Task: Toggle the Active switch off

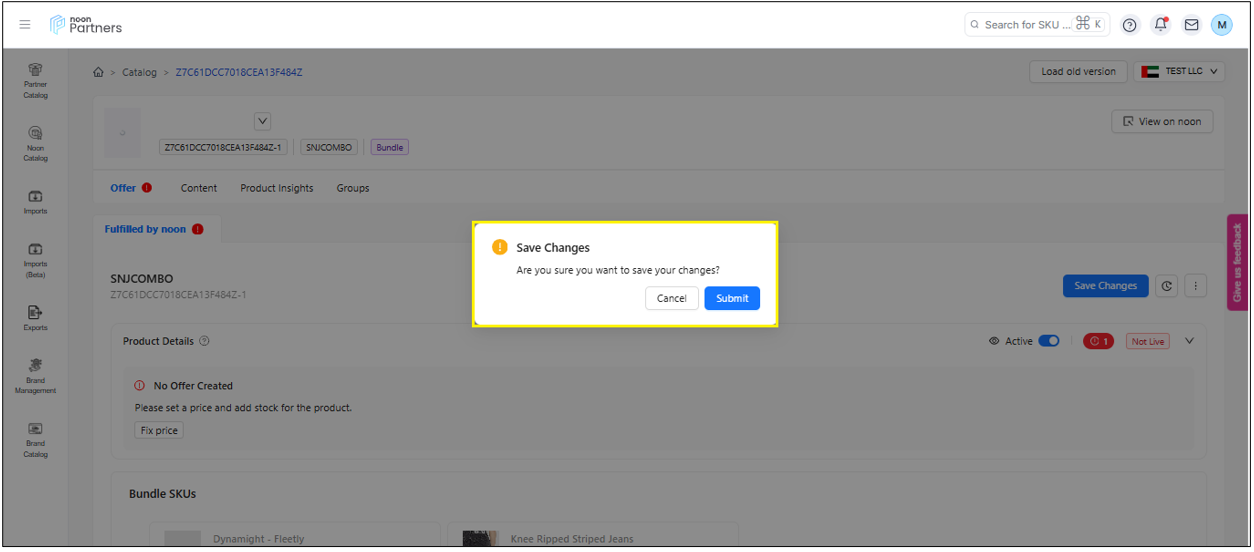Action: (1048, 341)
